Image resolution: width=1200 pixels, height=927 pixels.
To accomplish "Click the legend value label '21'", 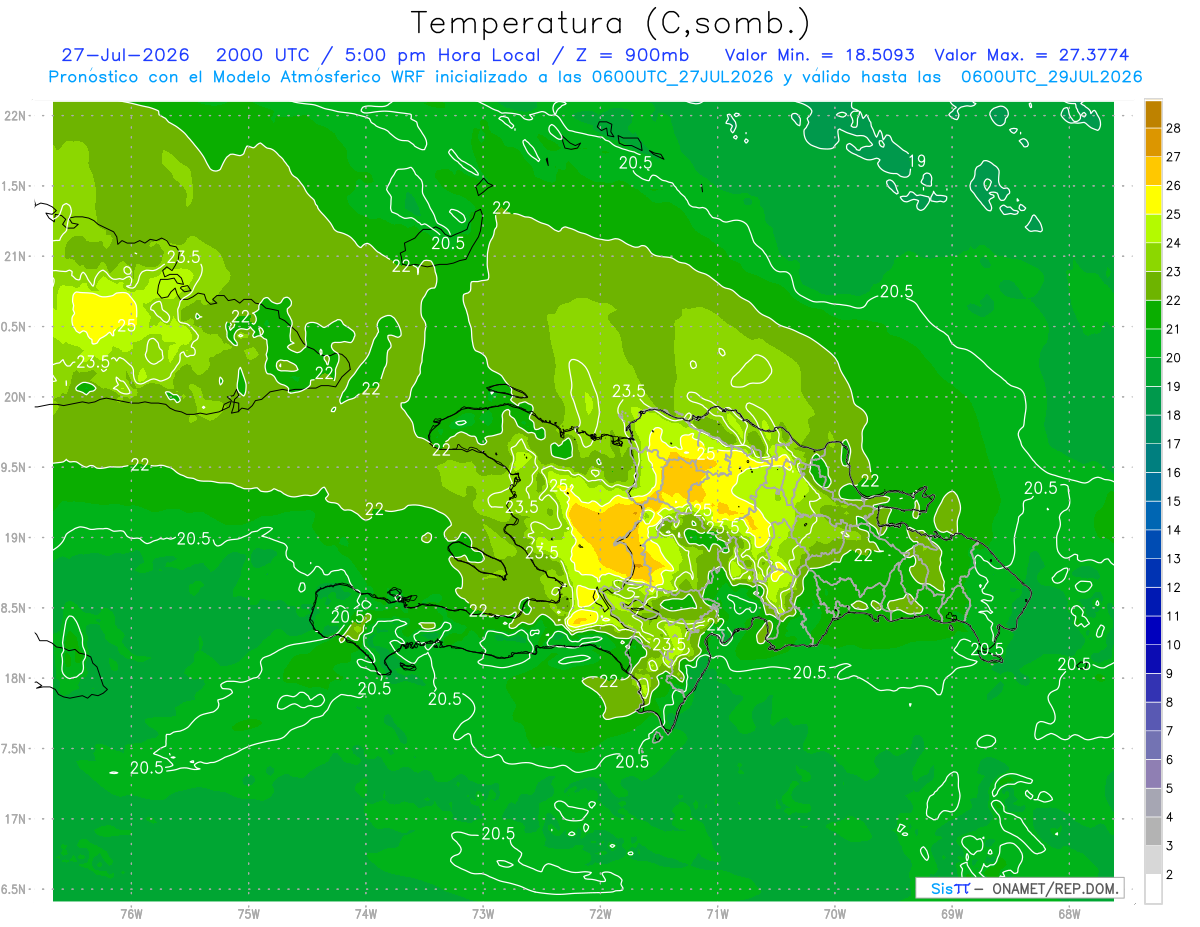I will 1174,329.
